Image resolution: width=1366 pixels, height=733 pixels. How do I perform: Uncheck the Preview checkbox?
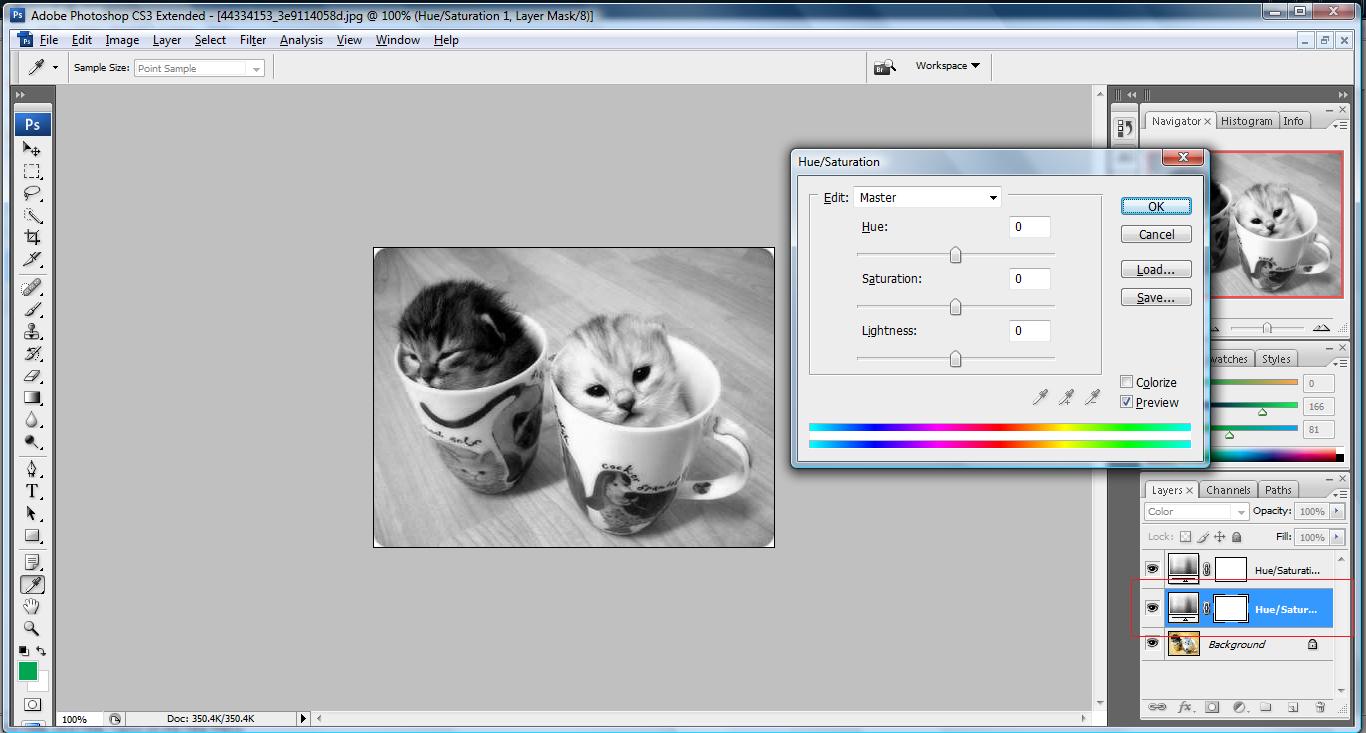click(1126, 402)
